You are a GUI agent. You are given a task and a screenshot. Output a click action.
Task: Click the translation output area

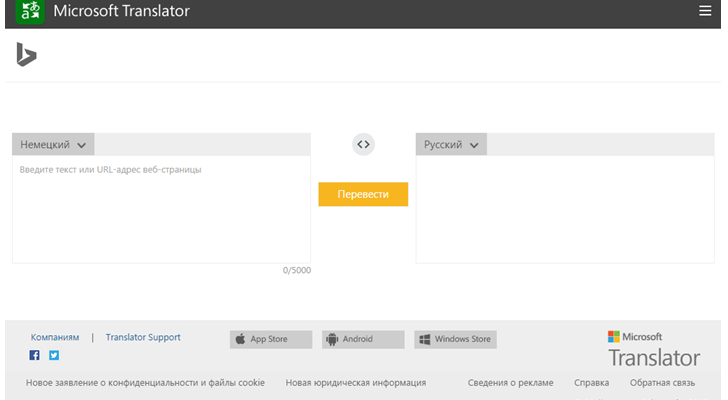point(565,210)
